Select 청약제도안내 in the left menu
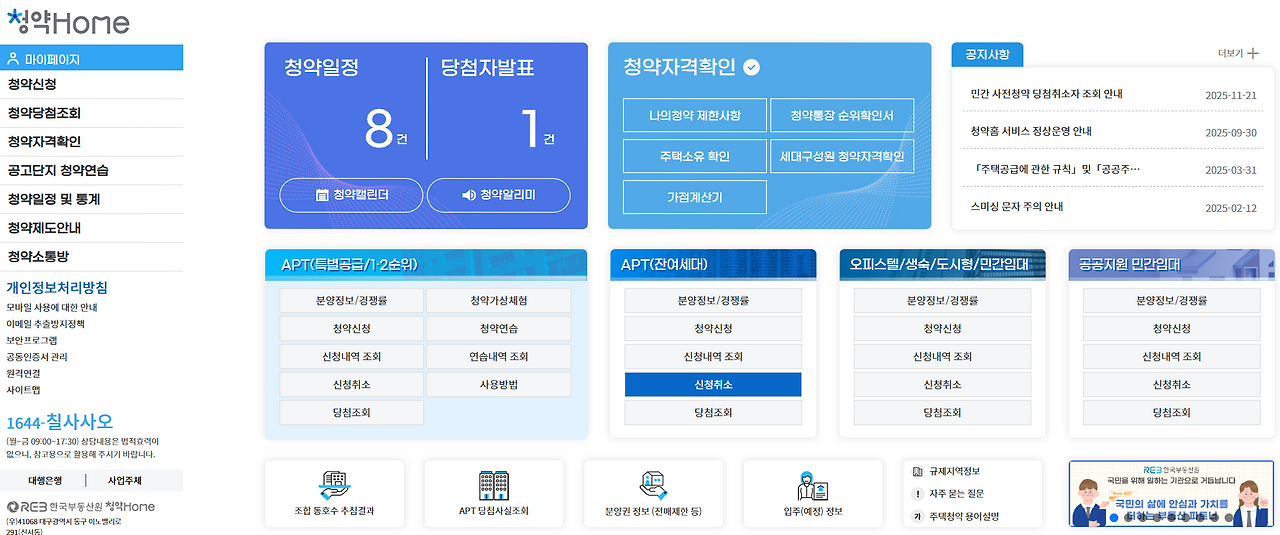1280x535 pixels. pyautogui.click(x=91, y=228)
